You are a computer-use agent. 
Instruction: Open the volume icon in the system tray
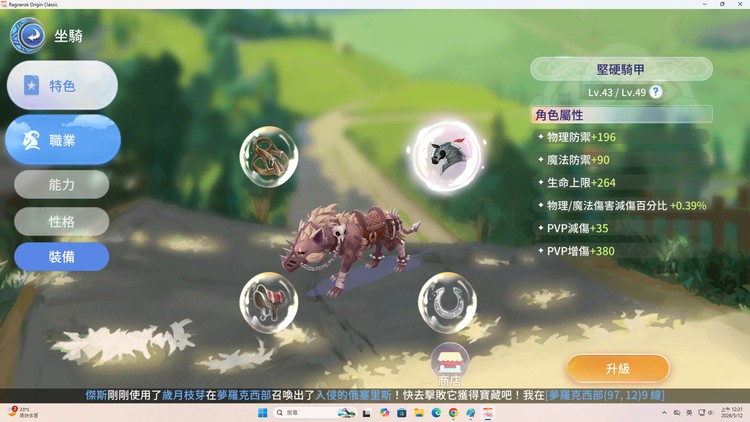(710, 413)
